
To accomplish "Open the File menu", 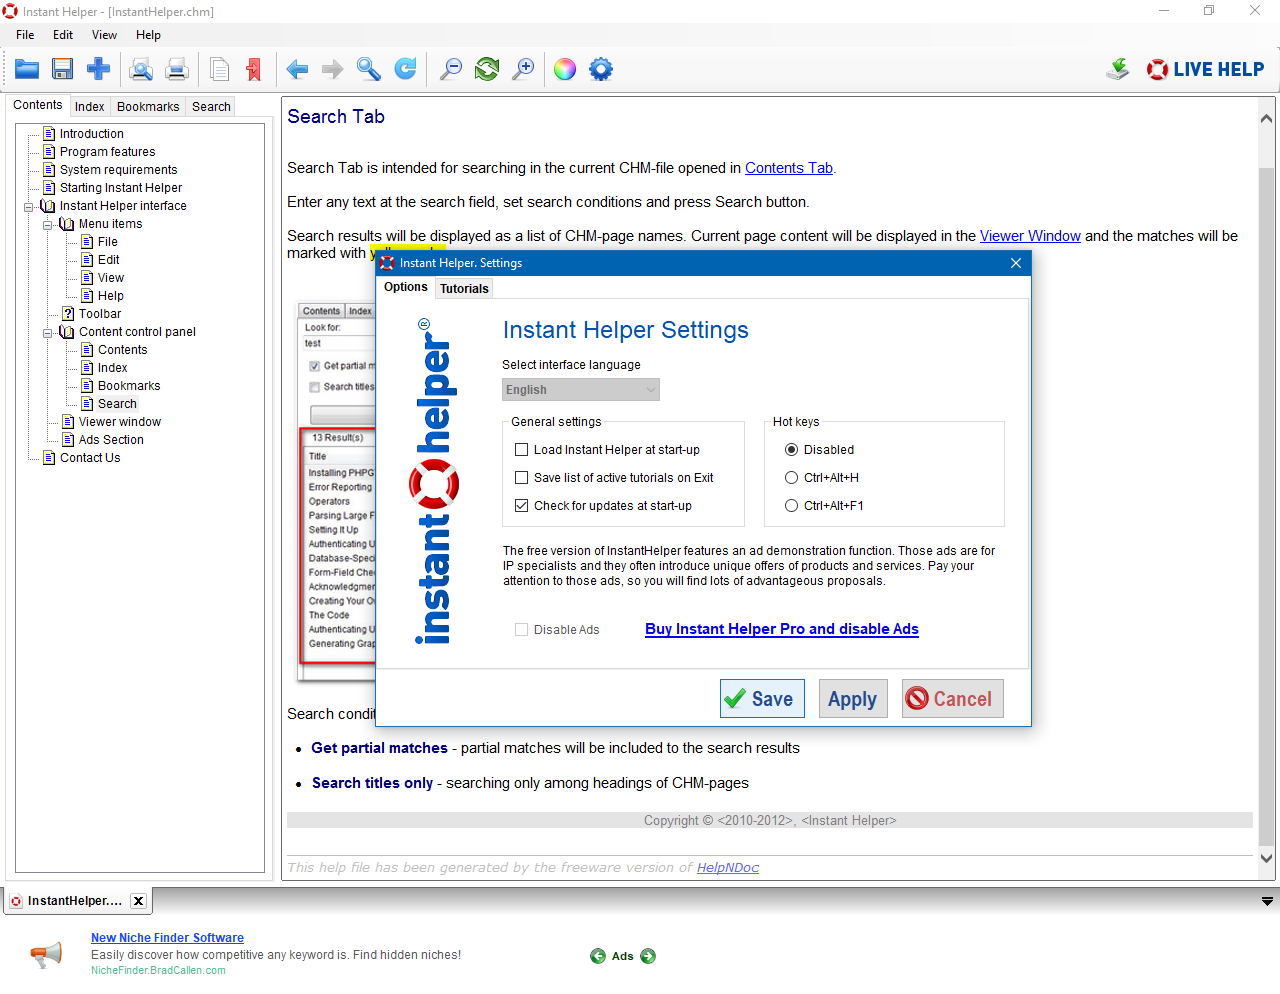I will tap(25, 35).
